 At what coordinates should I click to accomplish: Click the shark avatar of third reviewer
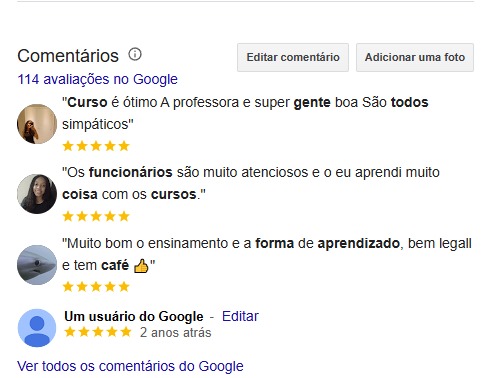(37, 265)
